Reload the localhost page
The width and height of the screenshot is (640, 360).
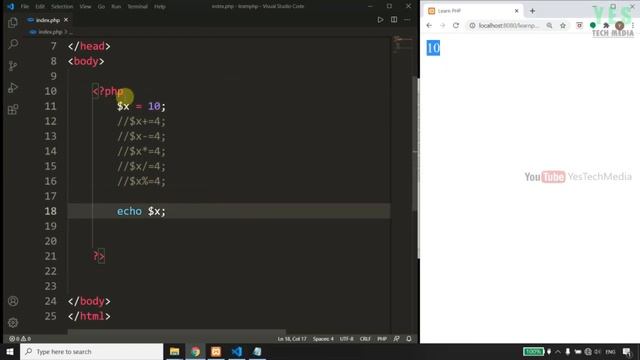coord(456,25)
